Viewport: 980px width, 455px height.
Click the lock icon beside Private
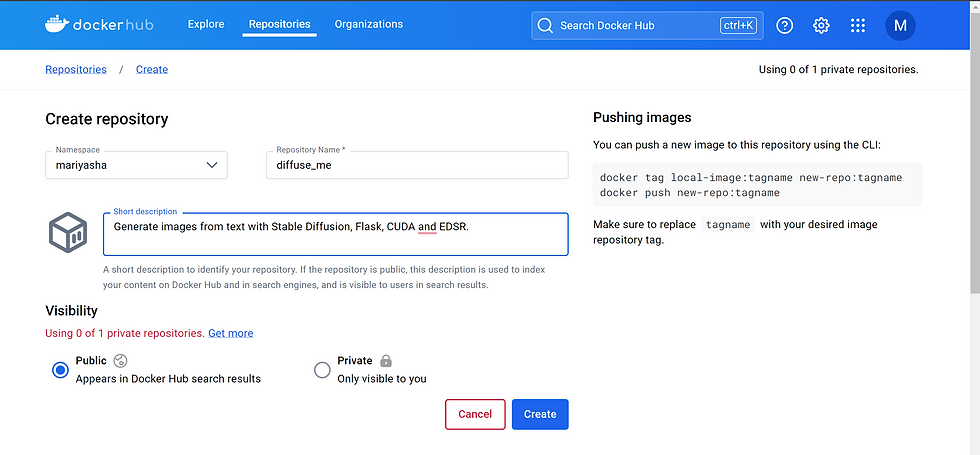[386, 361]
